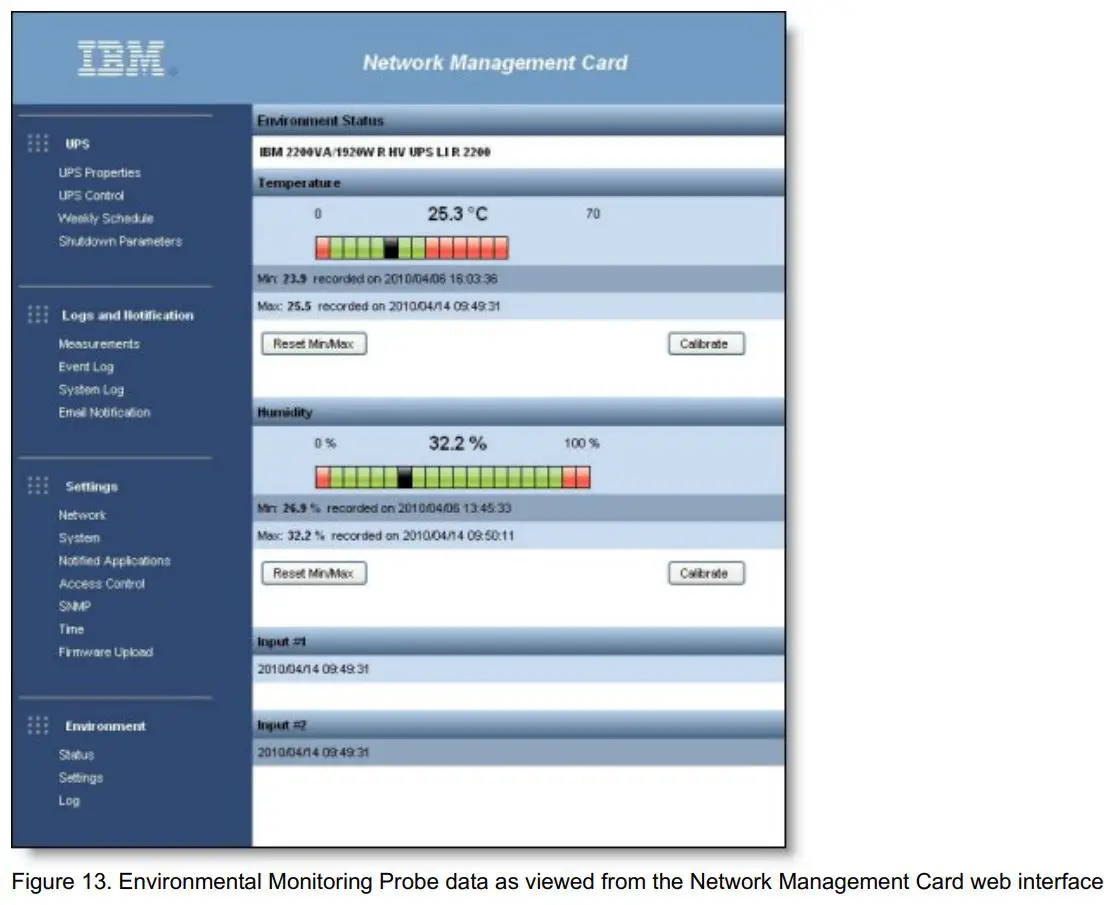Viewport: 1117px width, 905px height.
Task: Configure Email Notification
Action: [105, 412]
